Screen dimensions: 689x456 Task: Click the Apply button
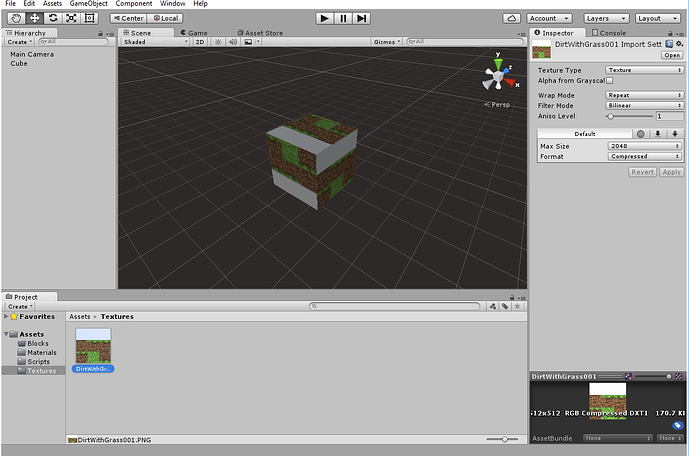pyautogui.click(x=671, y=172)
